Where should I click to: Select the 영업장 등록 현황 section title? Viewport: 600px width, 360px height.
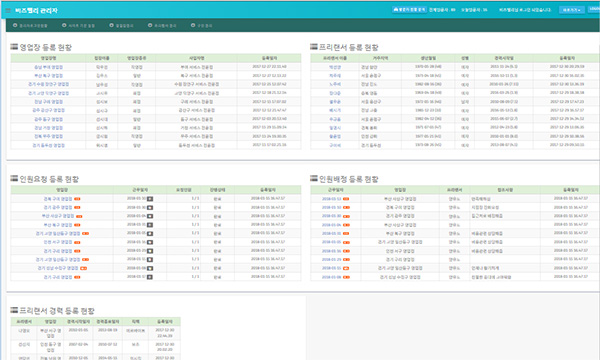[46, 47]
